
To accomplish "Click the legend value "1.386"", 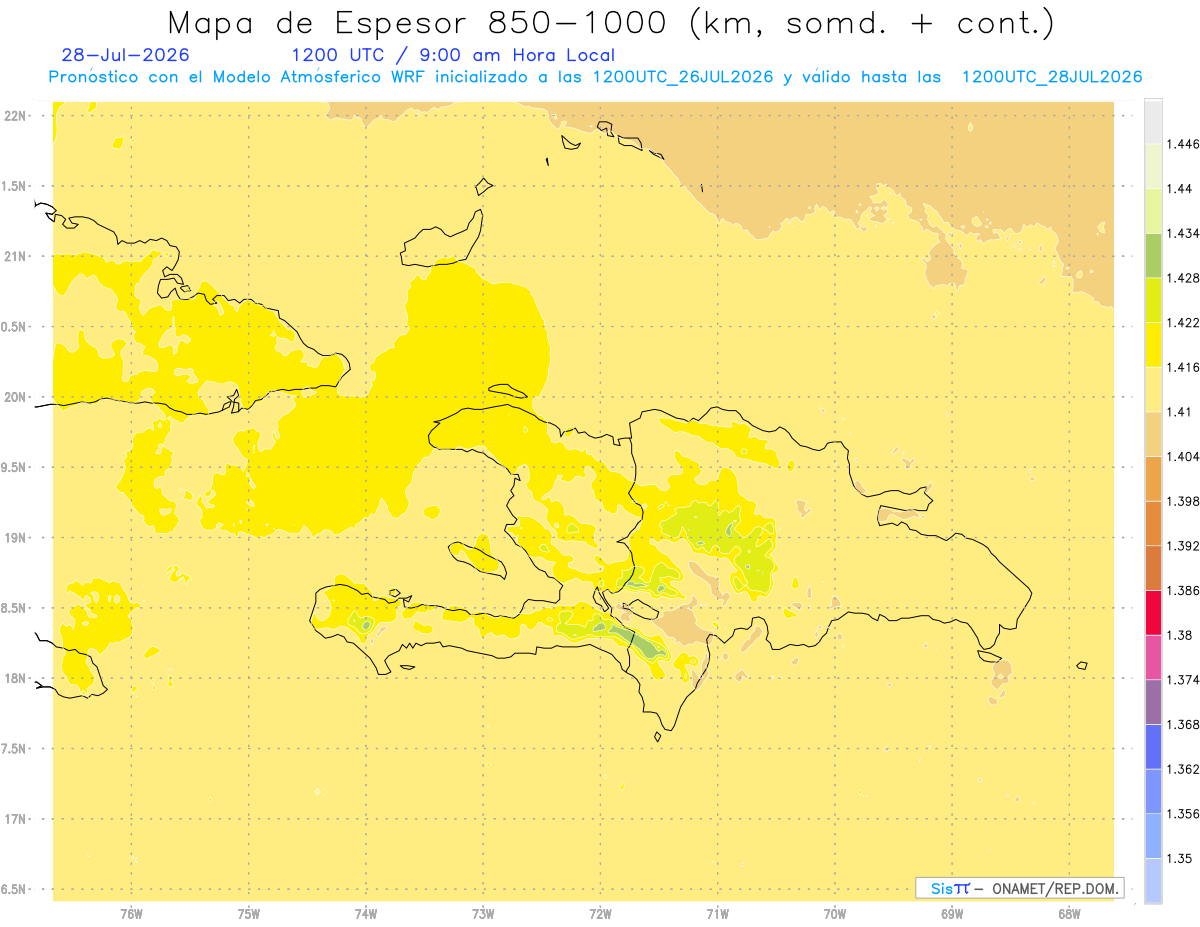I will 1183,590.
